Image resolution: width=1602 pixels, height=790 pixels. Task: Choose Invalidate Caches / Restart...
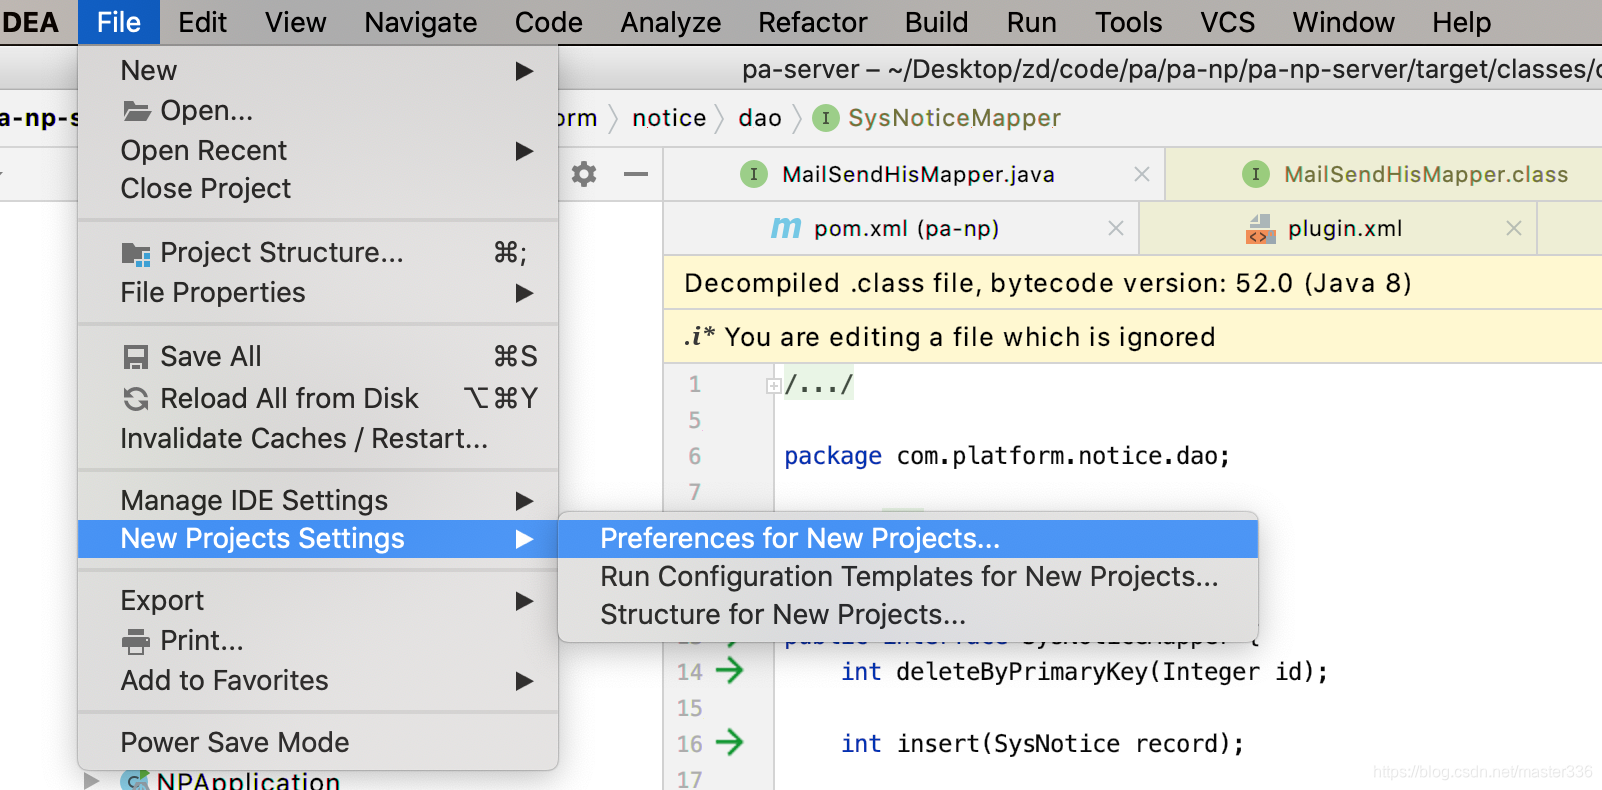tap(318, 438)
